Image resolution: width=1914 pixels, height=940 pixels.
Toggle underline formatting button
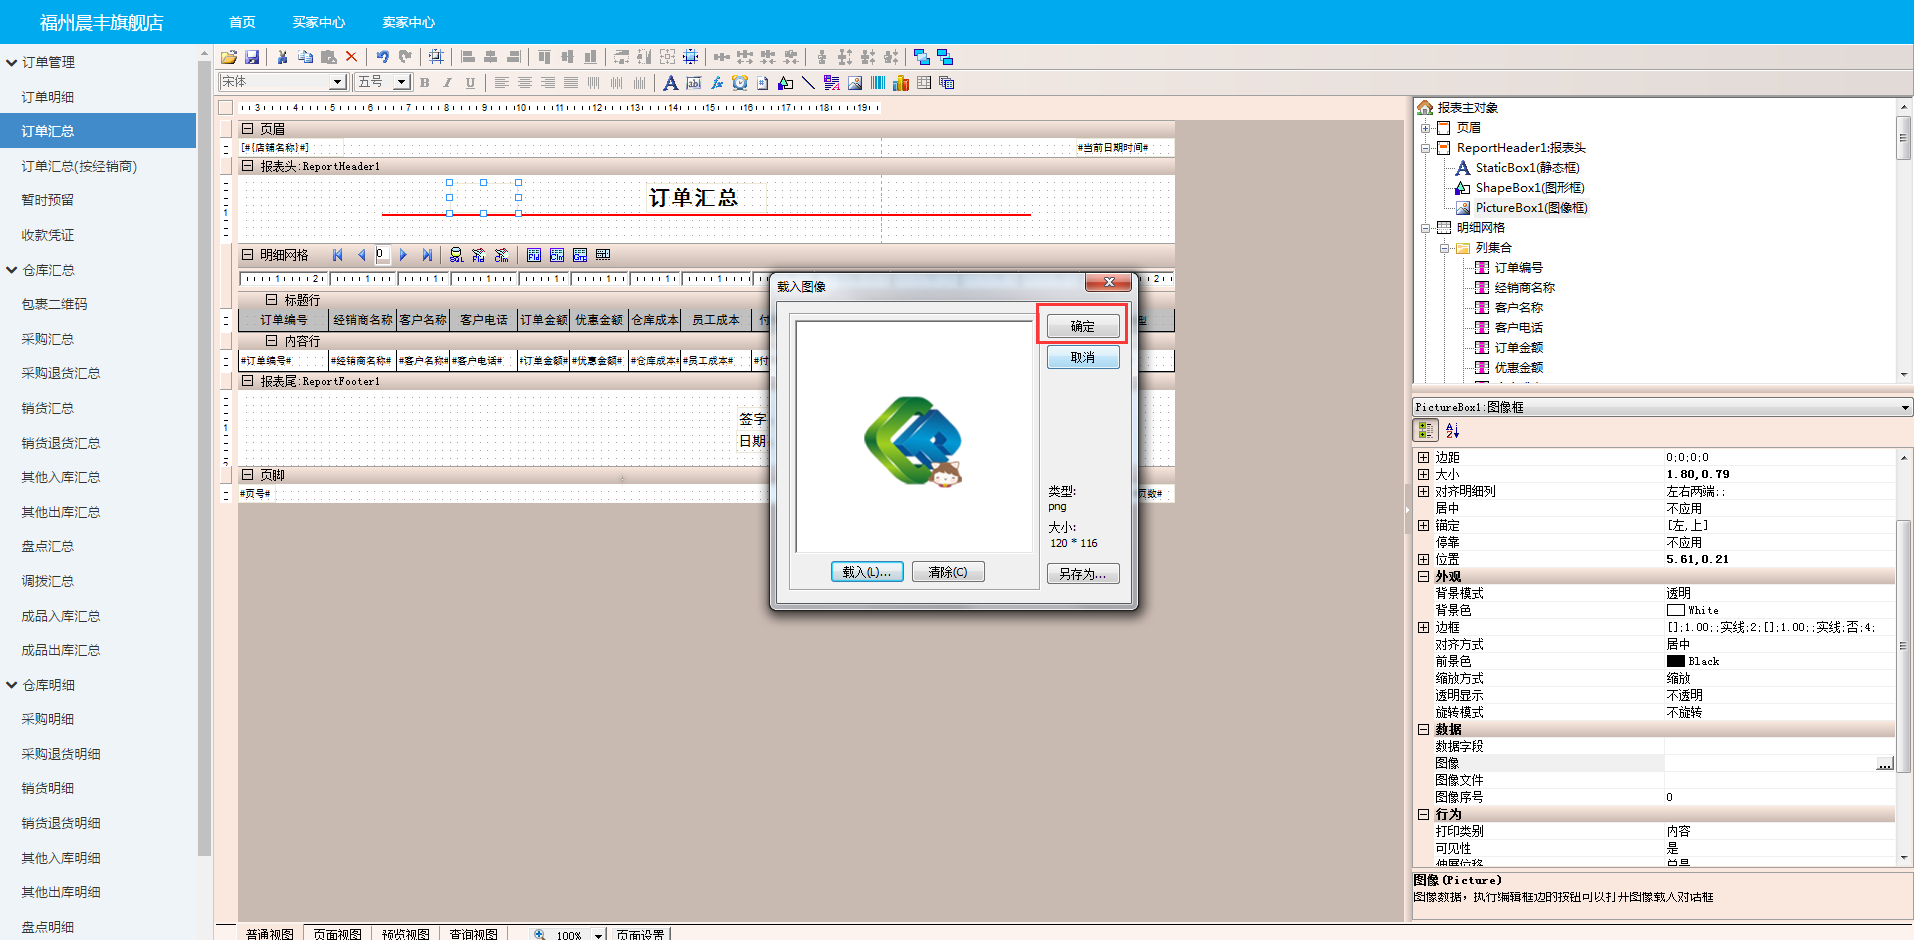coord(470,83)
